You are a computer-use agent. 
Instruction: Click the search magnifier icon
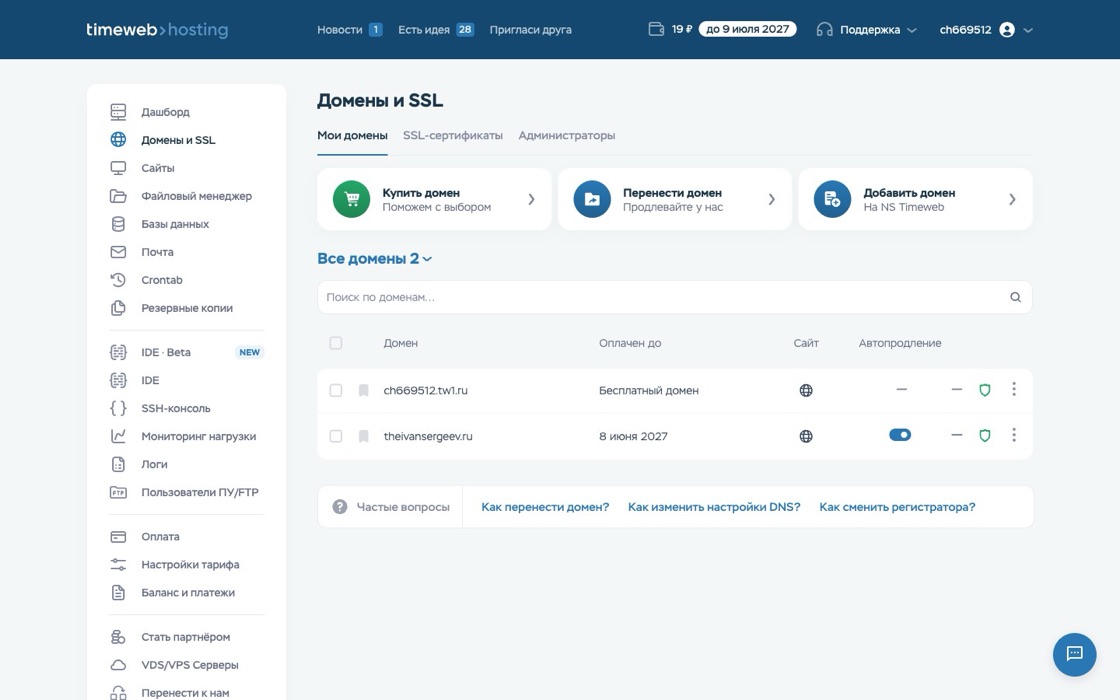(x=1015, y=297)
